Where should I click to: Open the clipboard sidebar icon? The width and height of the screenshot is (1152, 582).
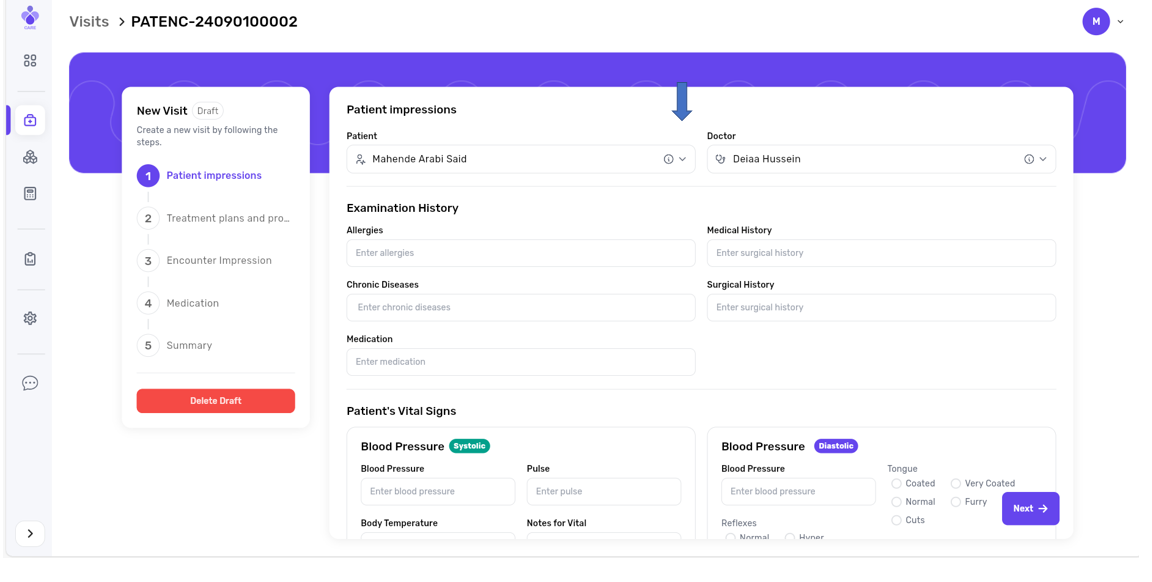[30, 259]
